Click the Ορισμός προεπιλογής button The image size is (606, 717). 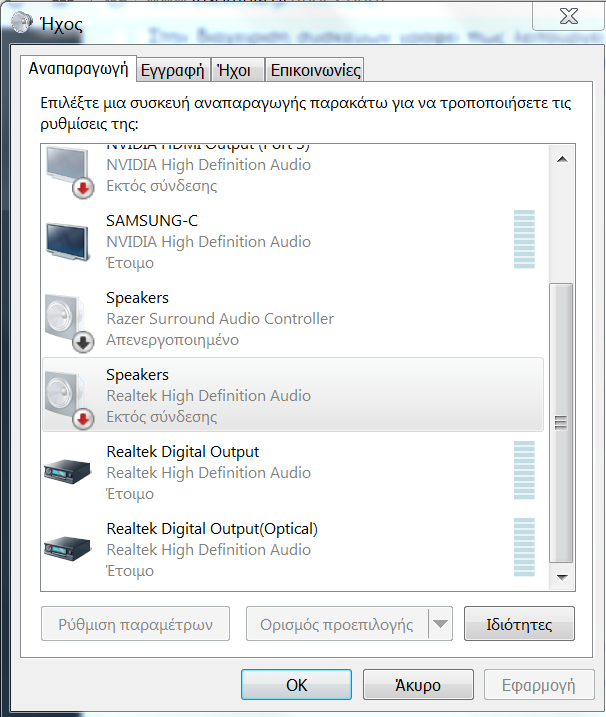(x=337, y=624)
